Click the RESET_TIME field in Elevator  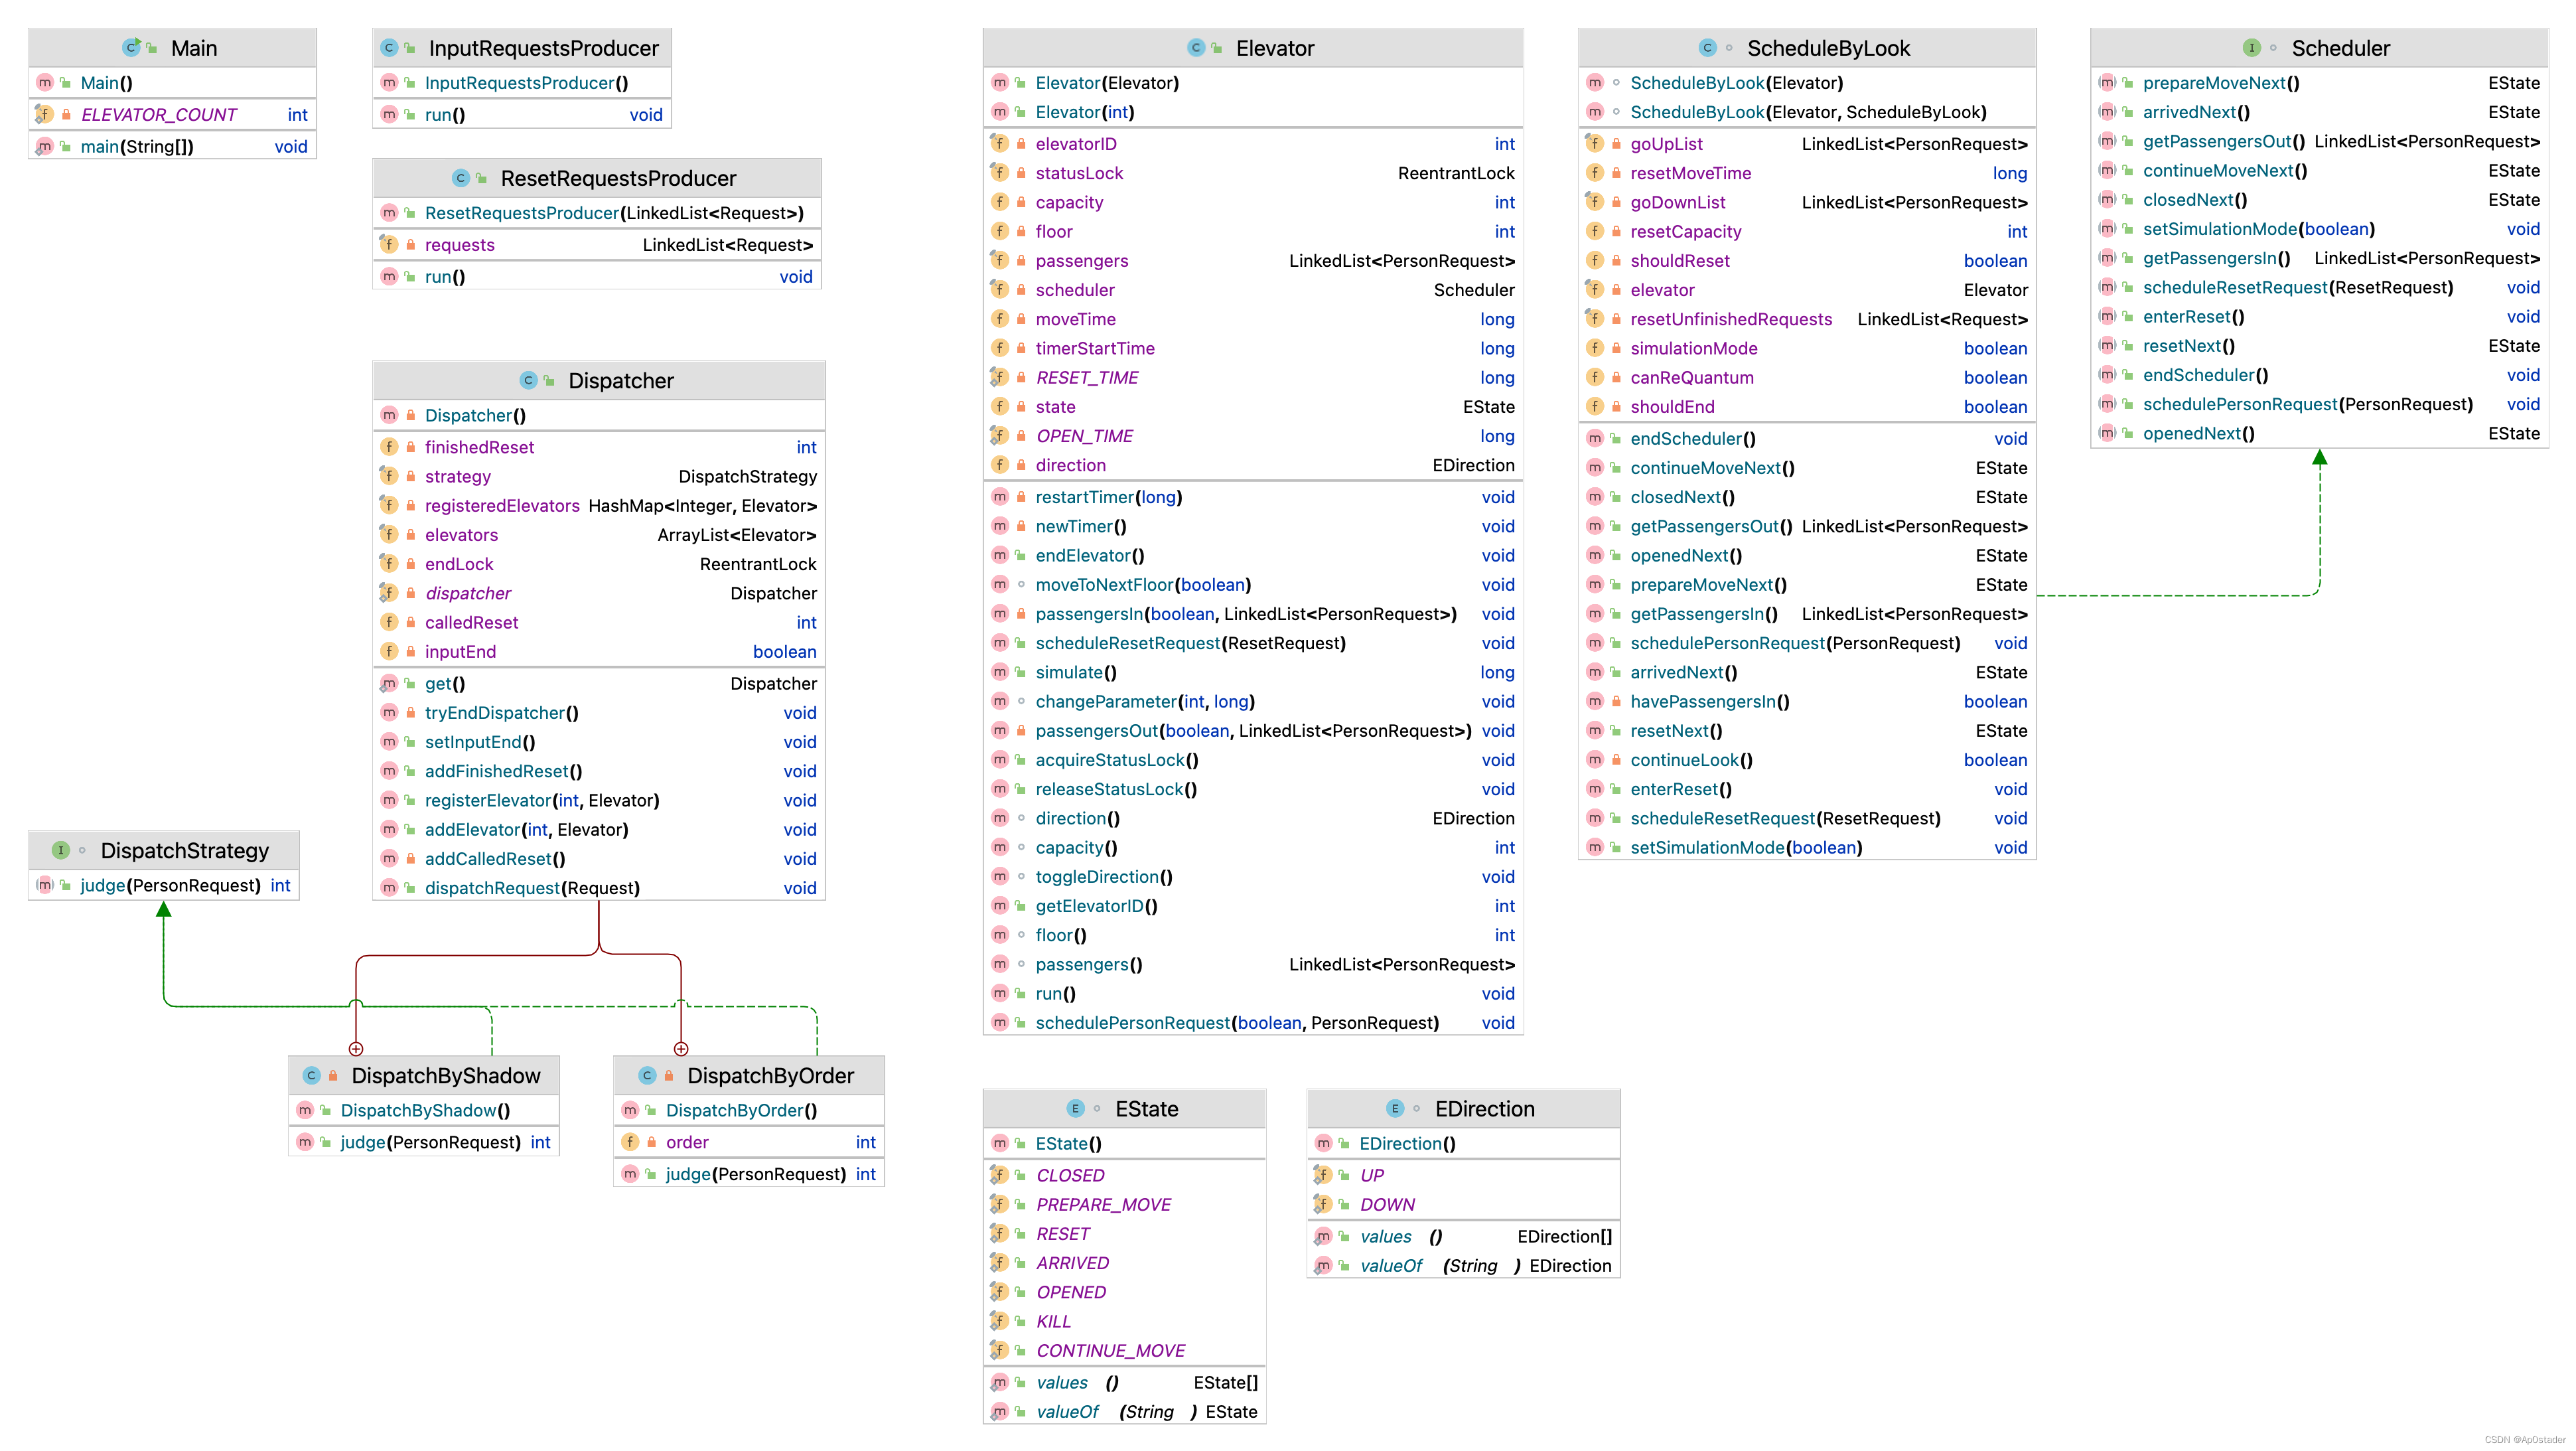click(x=1253, y=377)
